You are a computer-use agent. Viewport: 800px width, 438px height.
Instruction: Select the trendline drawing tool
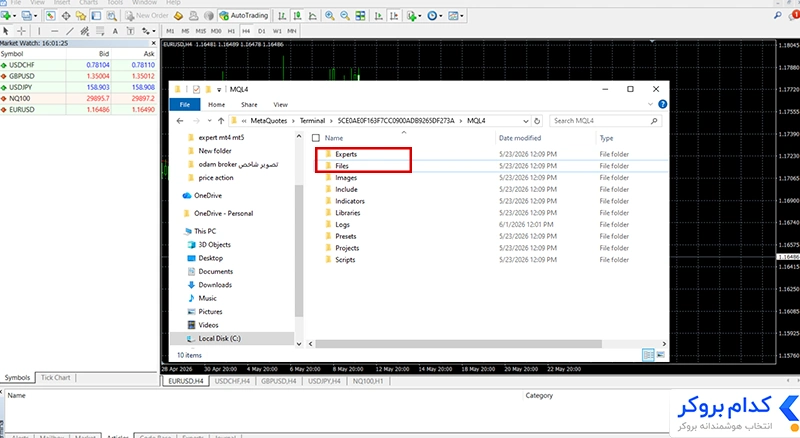[x=70, y=31]
